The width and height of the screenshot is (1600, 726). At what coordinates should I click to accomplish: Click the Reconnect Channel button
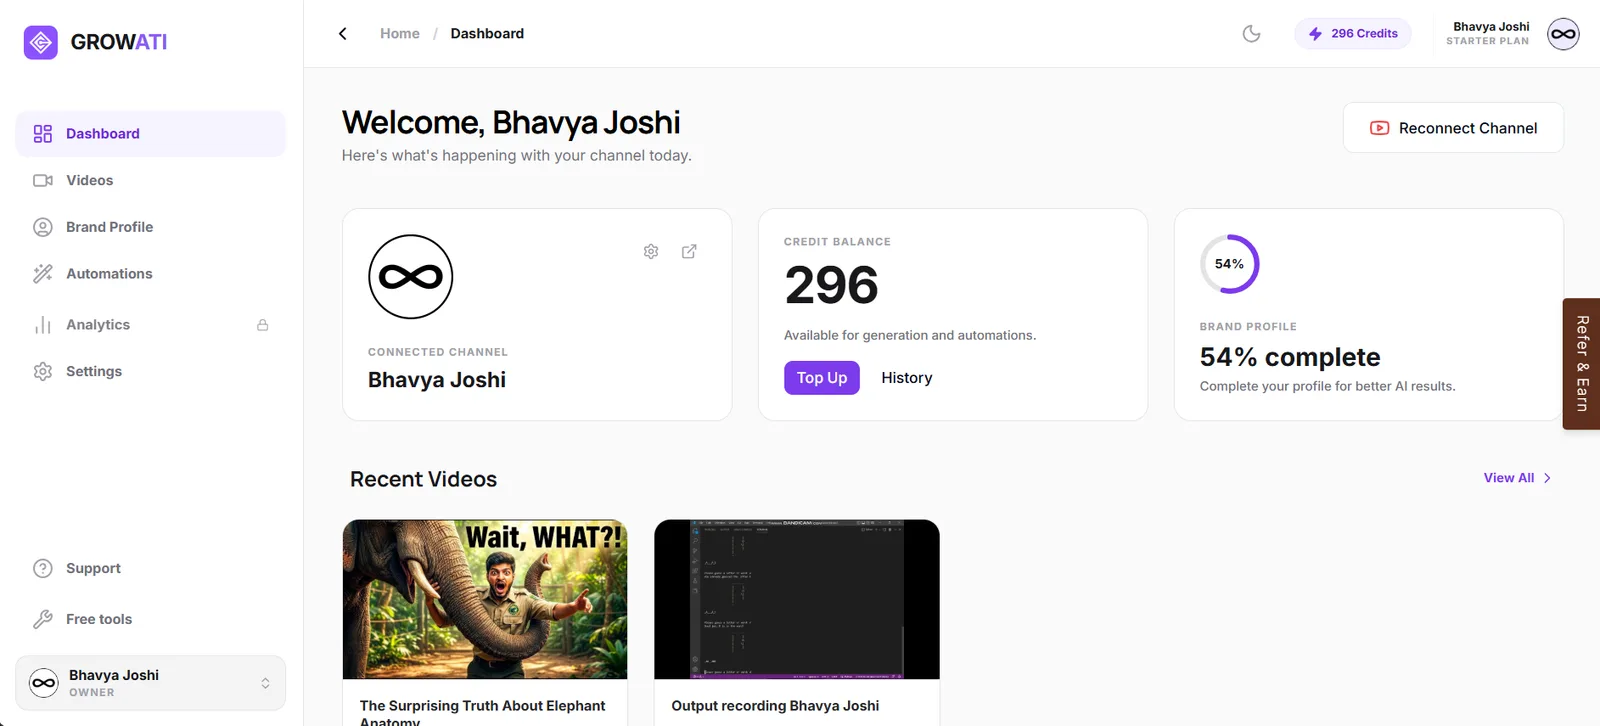point(1453,128)
